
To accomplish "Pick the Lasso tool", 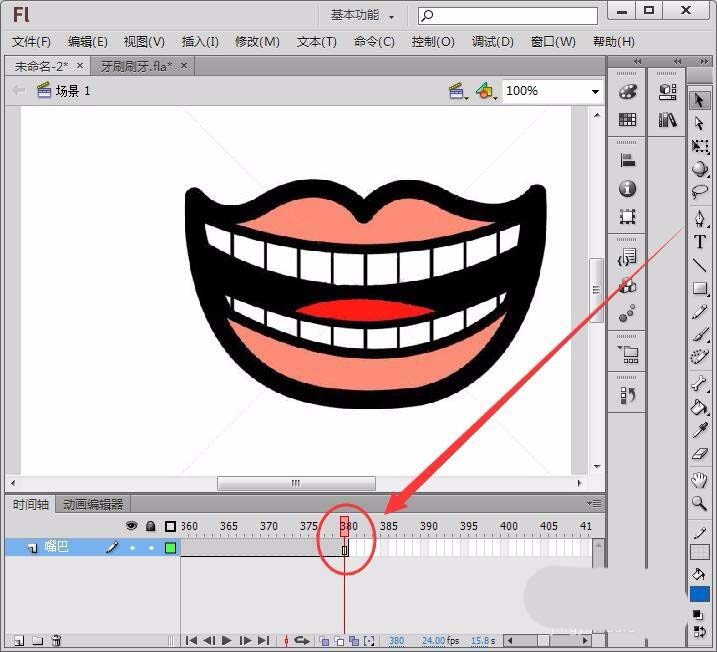I will [x=699, y=192].
